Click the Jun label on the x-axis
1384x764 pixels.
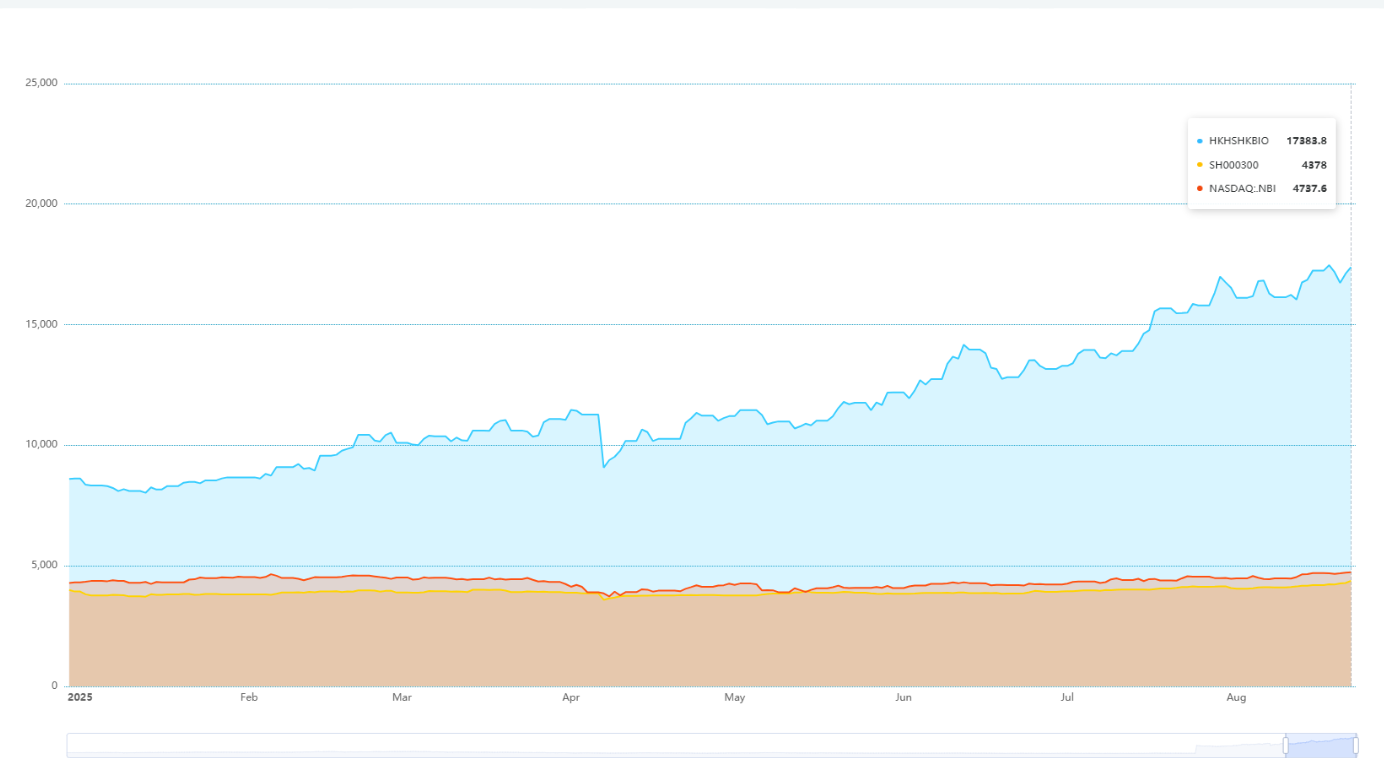pyautogui.click(x=903, y=698)
